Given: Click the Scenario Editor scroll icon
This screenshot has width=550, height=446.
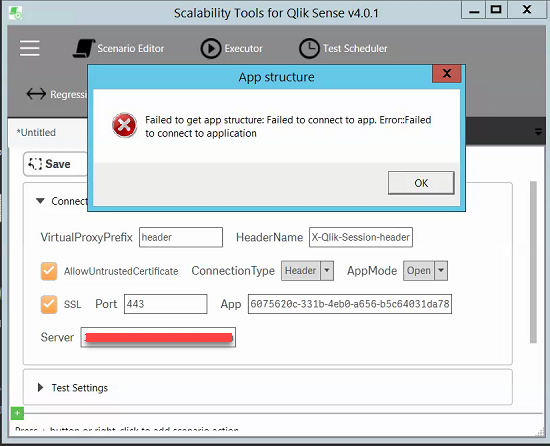Looking at the screenshot, I should 83,48.
